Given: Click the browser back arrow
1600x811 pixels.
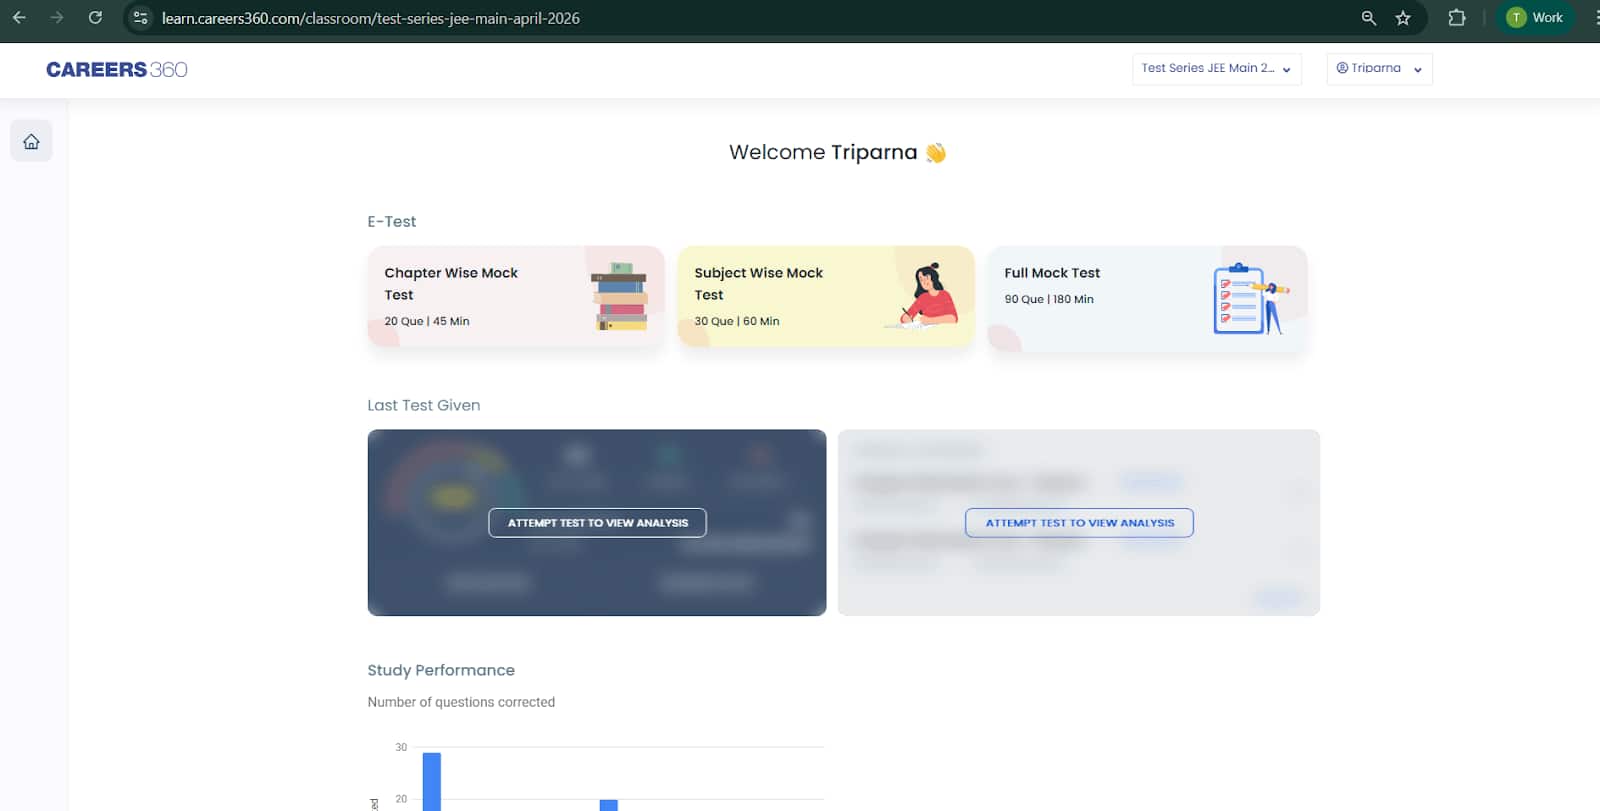Looking at the screenshot, I should click(x=19, y=18).
